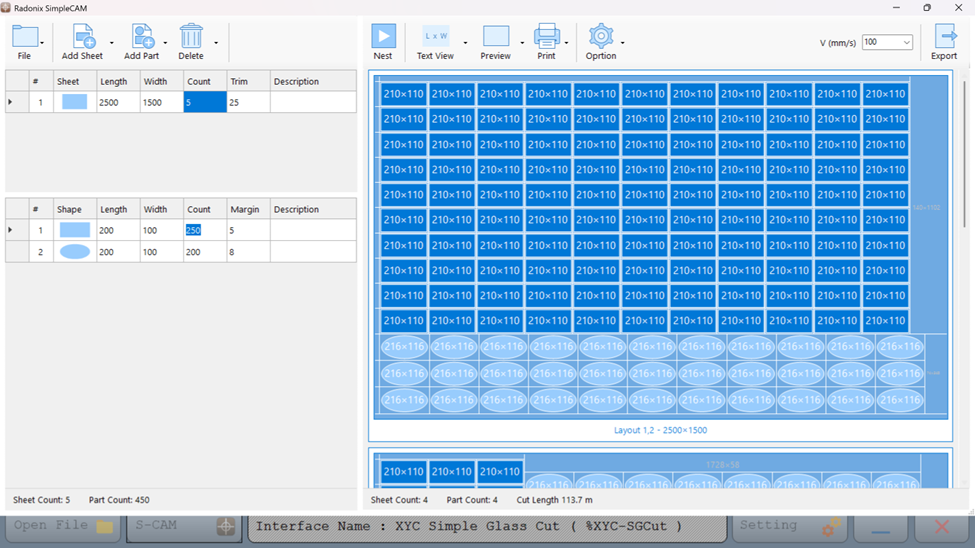Select part row 2 by its row header
The height and width of the screenshot is (548, 975).
click(17, 252)
